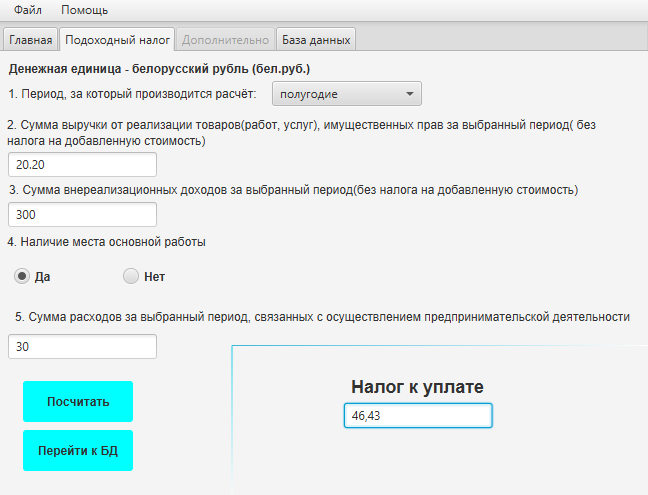Open the Файл menu

(28, 10)
